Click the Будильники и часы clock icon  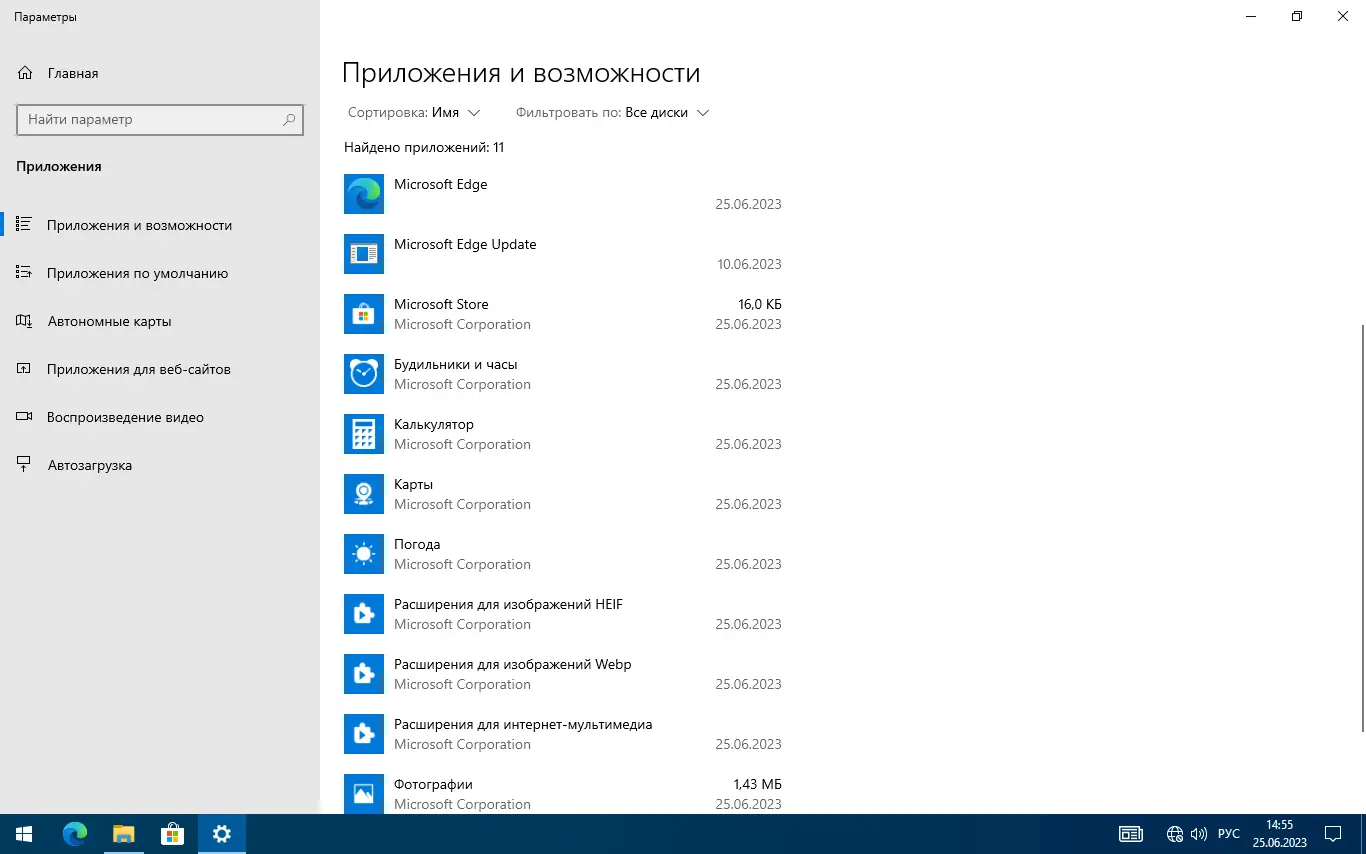click(364, 374)
